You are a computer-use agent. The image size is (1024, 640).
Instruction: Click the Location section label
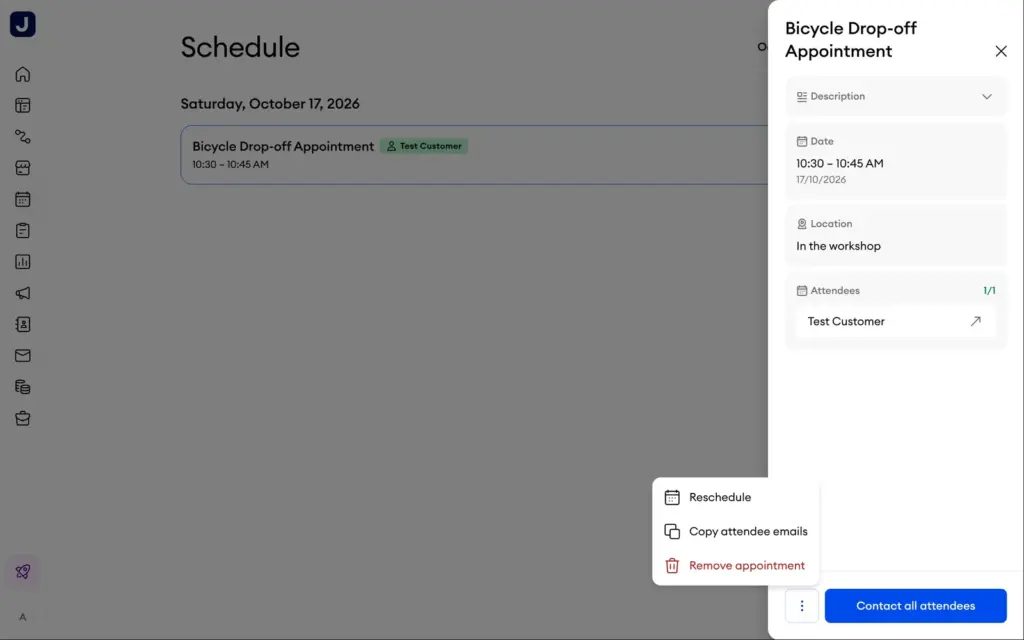(831, 224)
